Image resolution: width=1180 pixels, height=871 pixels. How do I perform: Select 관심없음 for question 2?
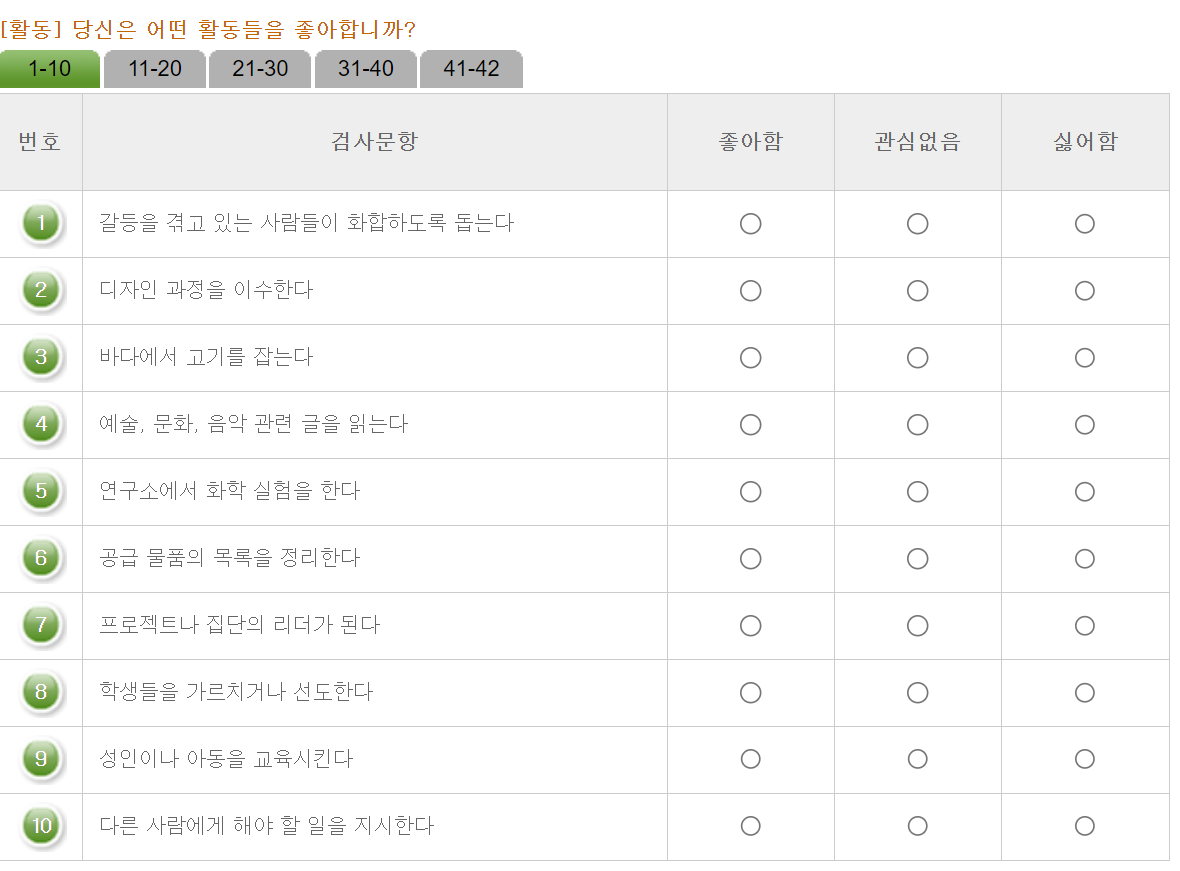point(917,291)
